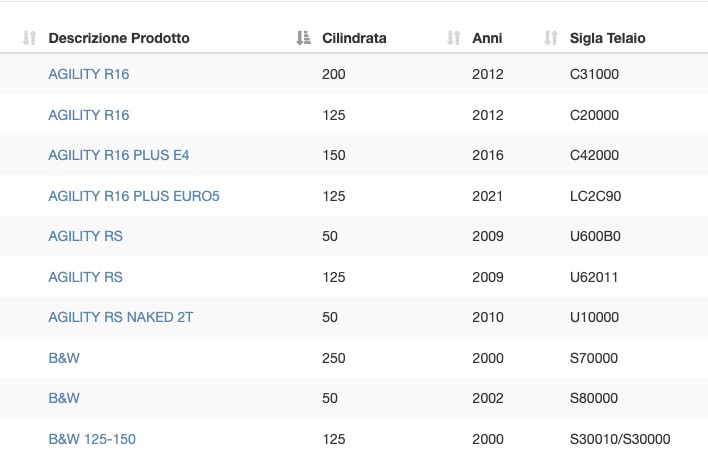Image resolution: width=708 pixels, height=466 pixels.
Task: Select frame code LC2C90 cell
Action: pyautogui.click(x=595, y=196)
